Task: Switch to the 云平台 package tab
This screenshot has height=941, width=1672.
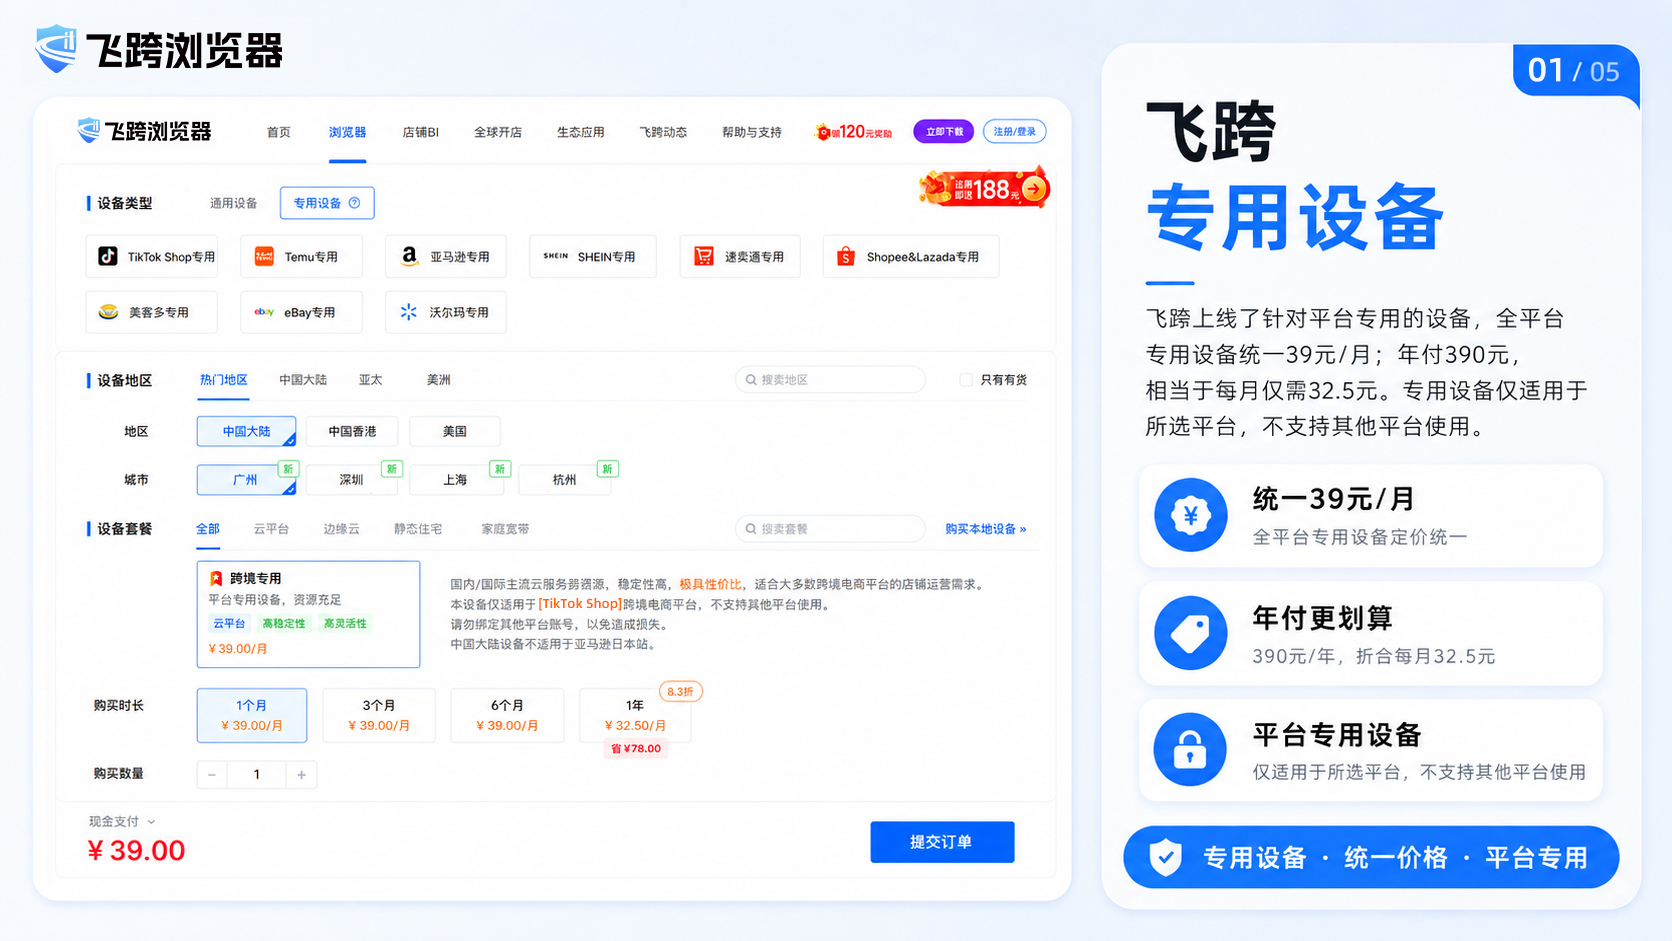Action: pyautogui.click(x=271, y=529)
